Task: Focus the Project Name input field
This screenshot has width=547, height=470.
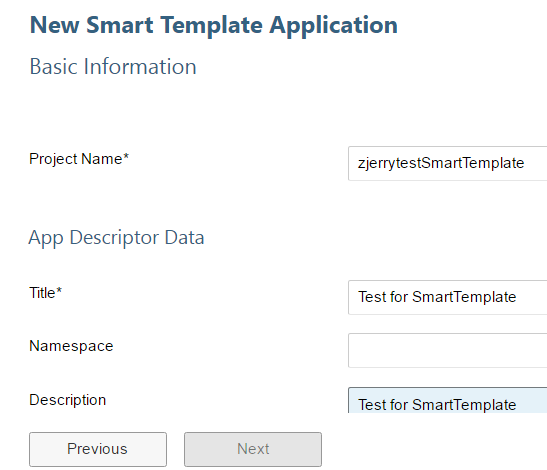Action: click(x=448, y=163)
